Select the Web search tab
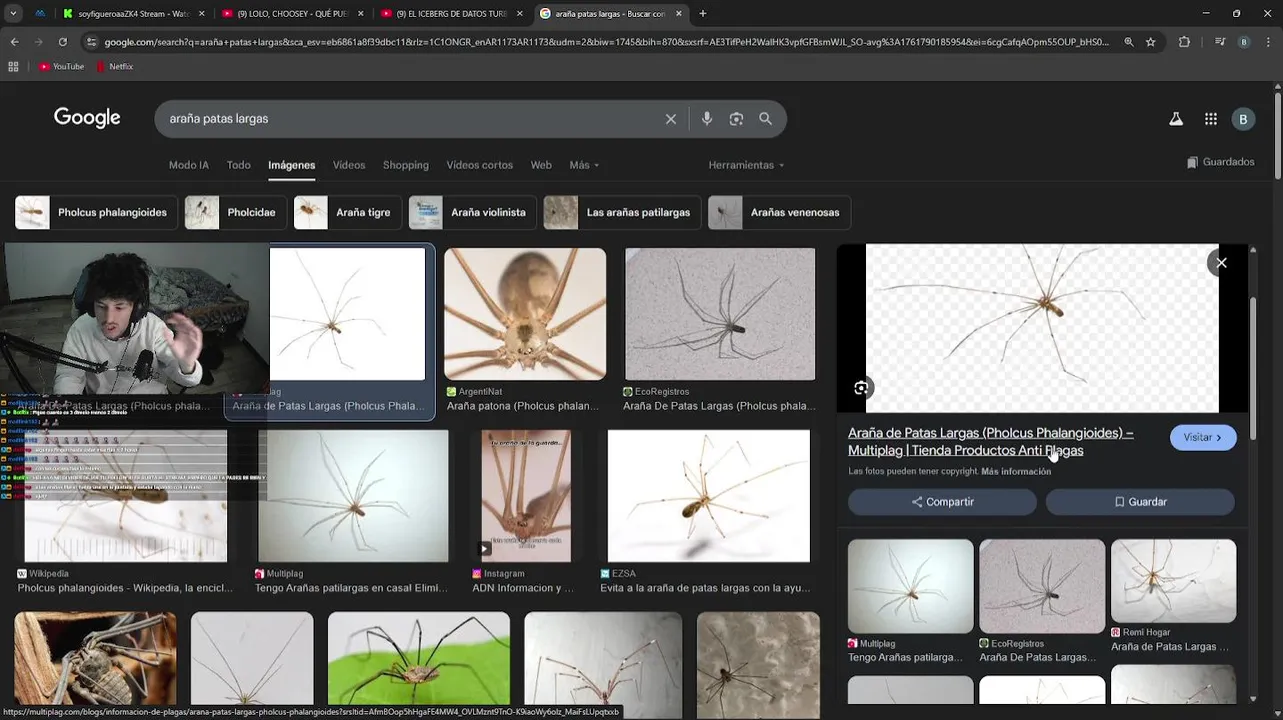This screenshot has height=720, width=1283. coord(541,165)
